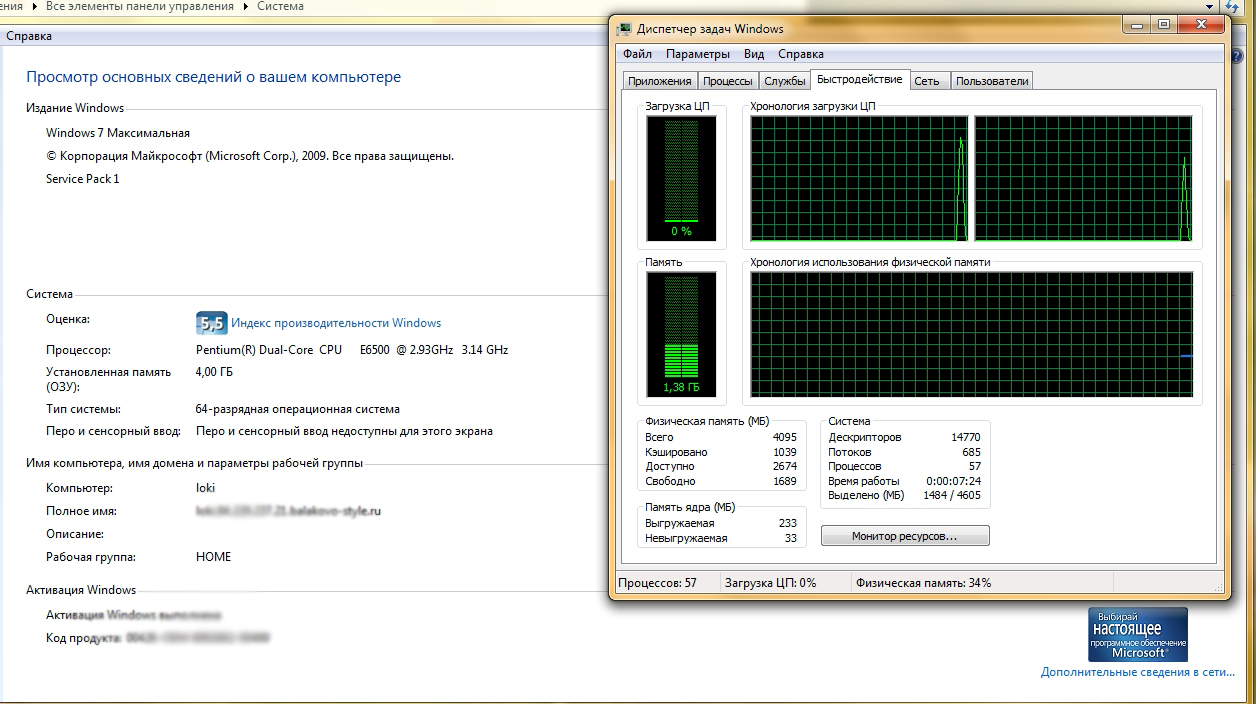The height and width of the screenshot is (704, 1256).
Task: Open the Справка menu in System window
Action: (29, 36)
